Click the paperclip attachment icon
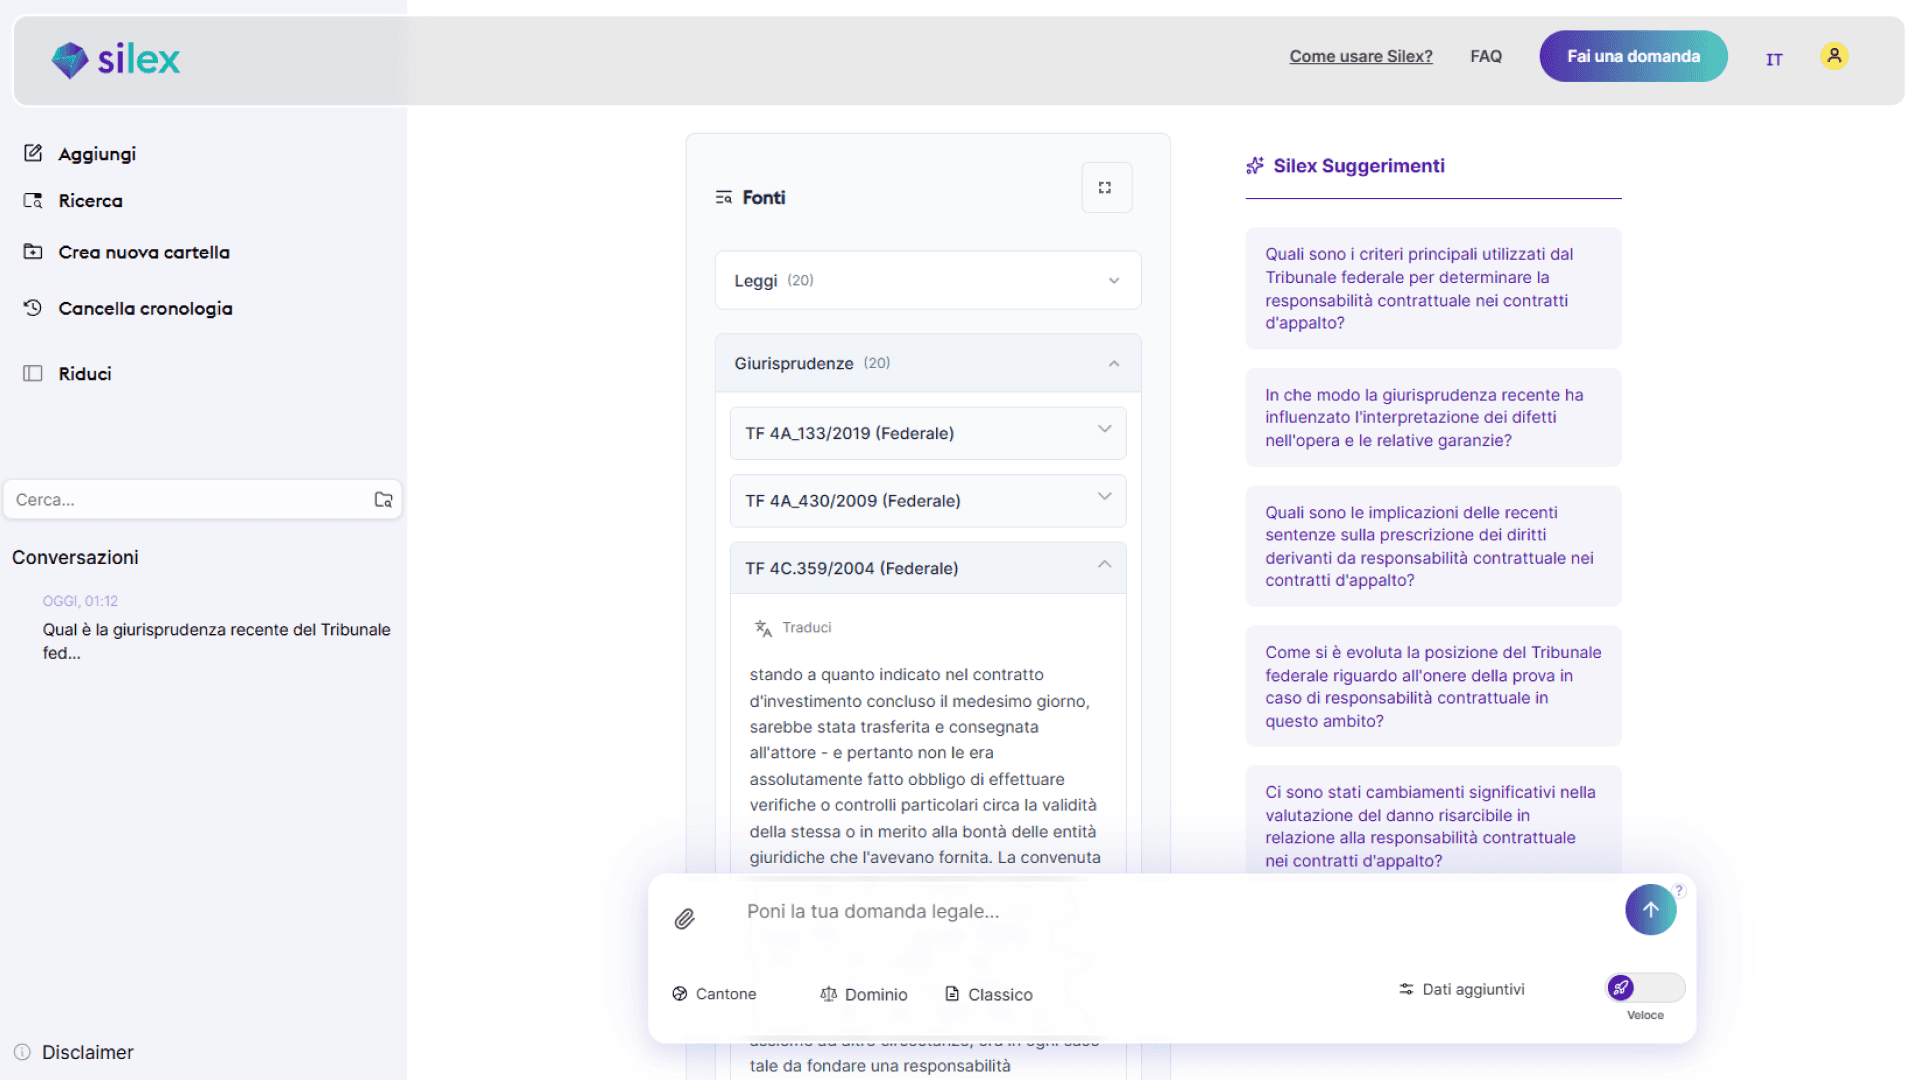The height and width of the screenshot is (1080, 1920). (684, 919)
